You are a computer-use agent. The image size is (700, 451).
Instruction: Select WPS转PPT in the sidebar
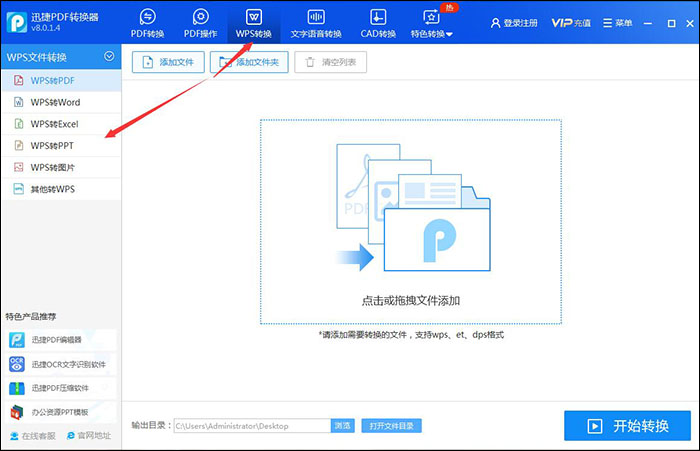coord(61,146)
